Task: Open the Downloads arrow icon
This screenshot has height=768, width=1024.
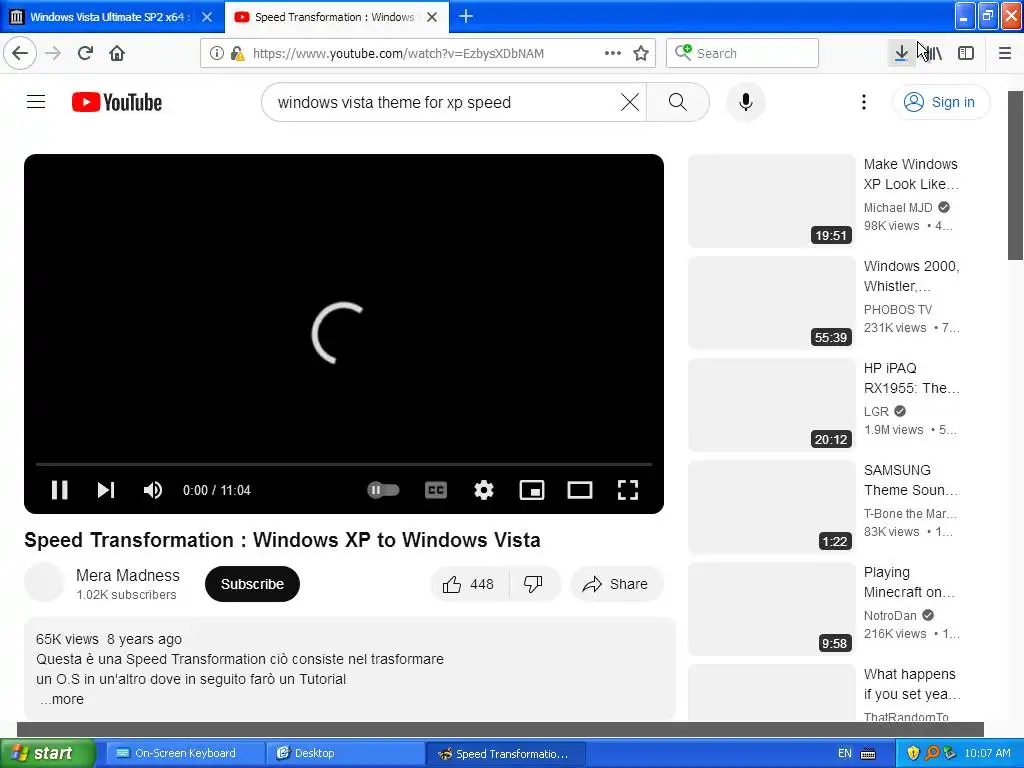Action: (x=901, y=53)
